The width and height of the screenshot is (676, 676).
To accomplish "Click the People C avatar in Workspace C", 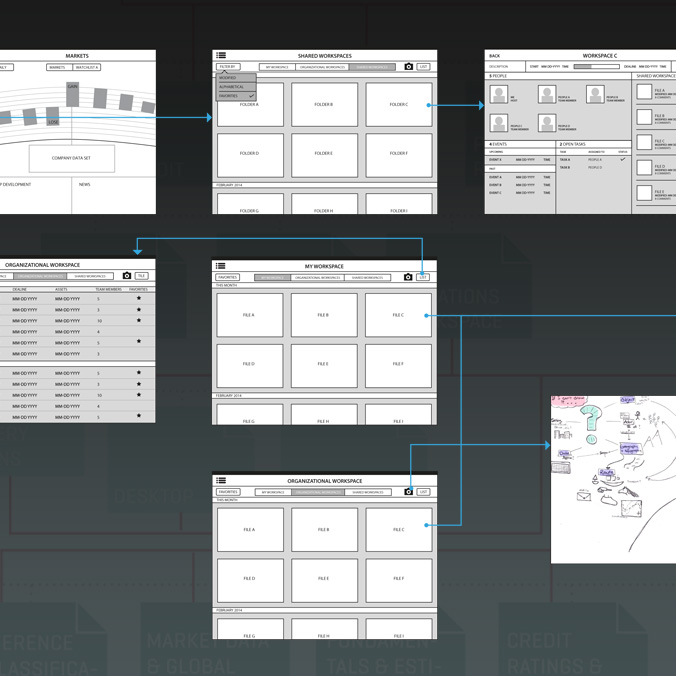I will (x=499, y=123).
